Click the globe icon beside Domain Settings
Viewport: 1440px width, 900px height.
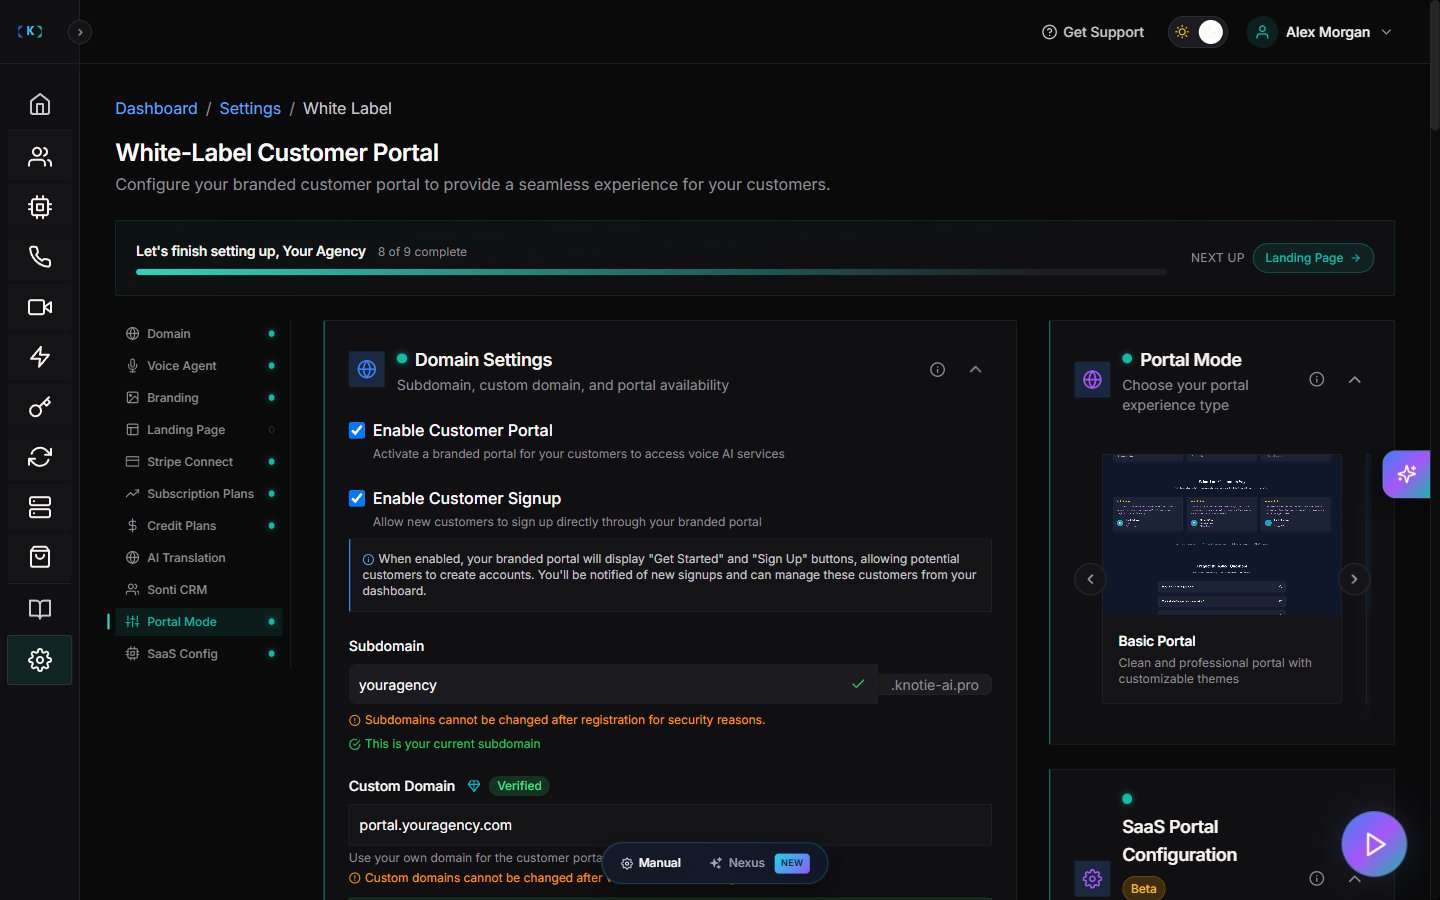point(367,369)
